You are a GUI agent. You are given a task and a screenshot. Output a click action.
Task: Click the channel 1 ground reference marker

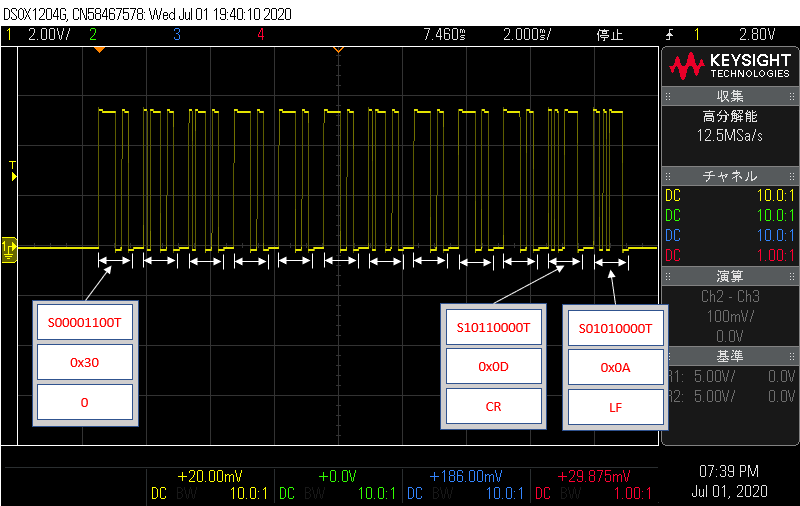pyautogui.click(x=9, y=247)
